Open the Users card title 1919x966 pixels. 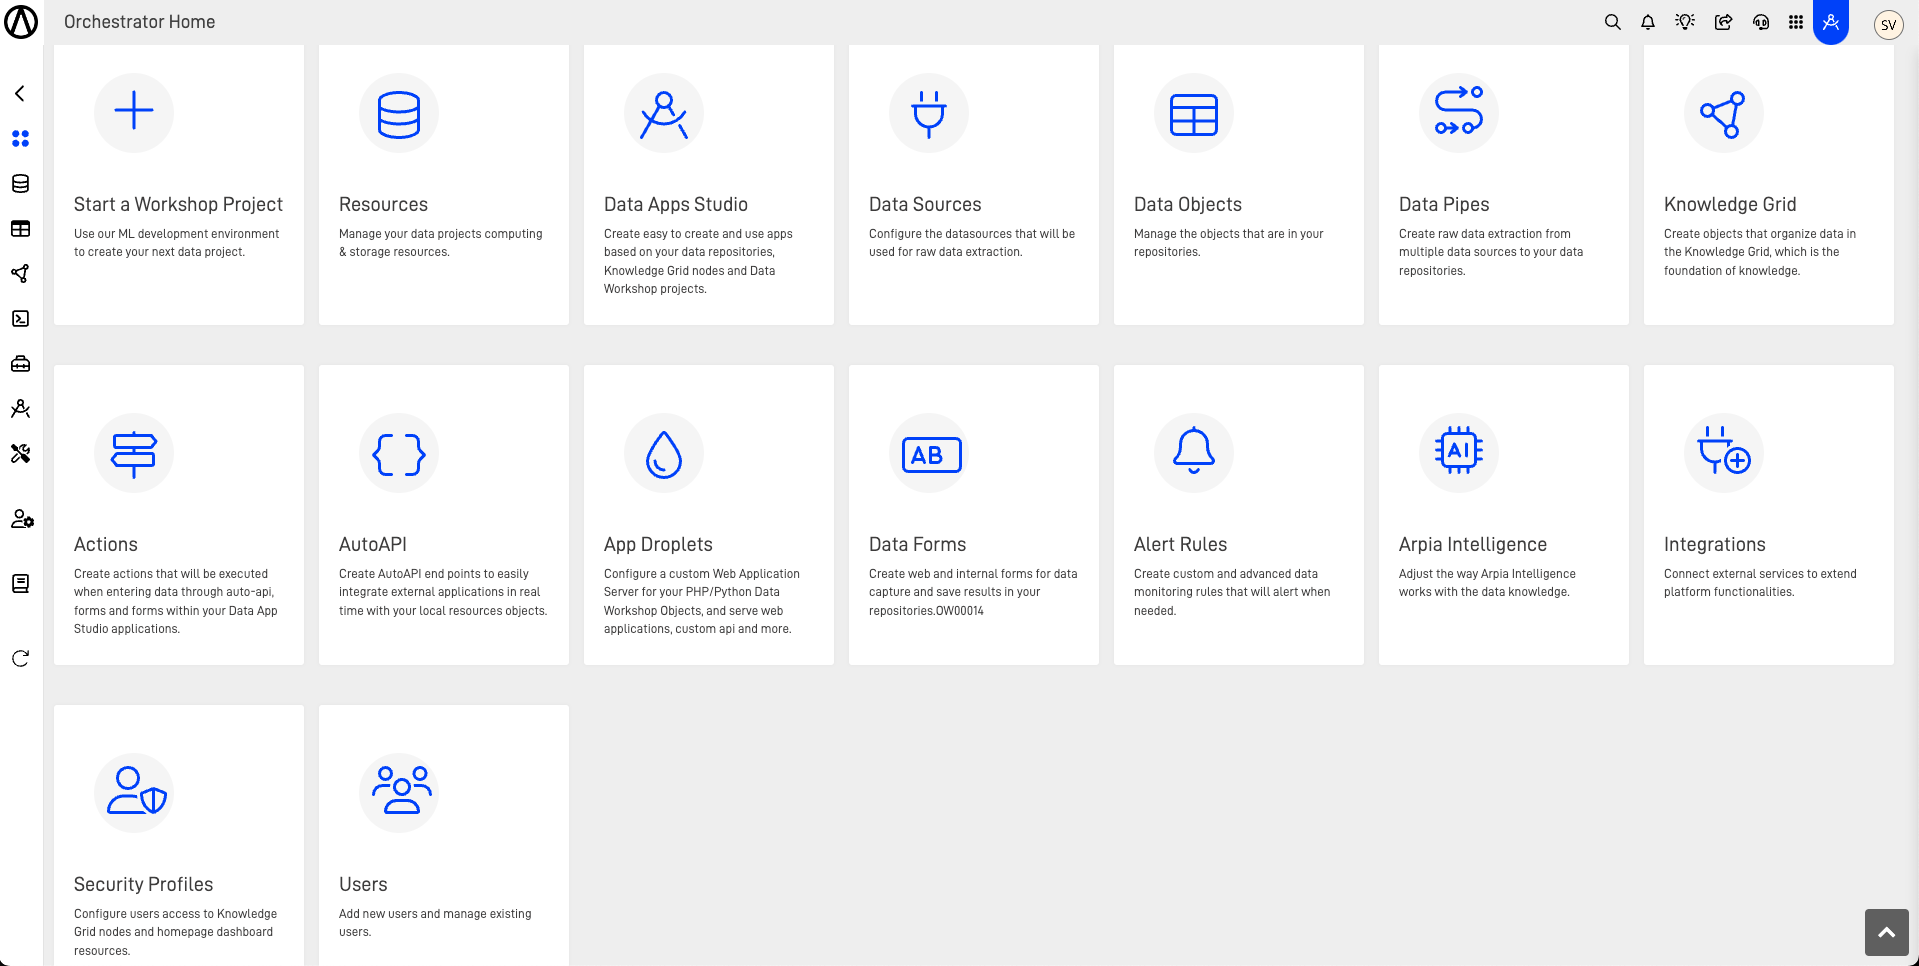363,884
